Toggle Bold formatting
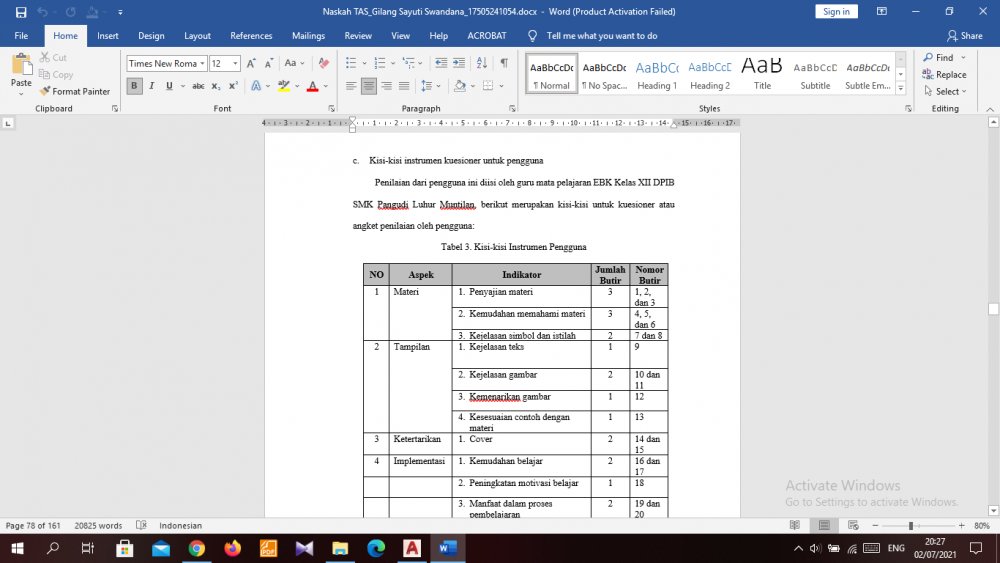 134,85
